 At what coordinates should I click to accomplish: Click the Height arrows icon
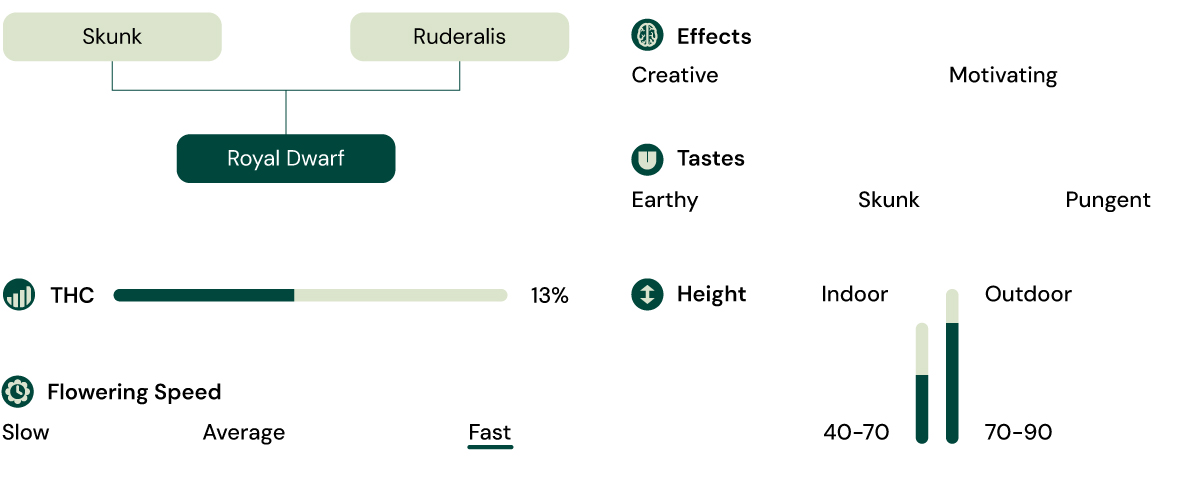(647, 294)
